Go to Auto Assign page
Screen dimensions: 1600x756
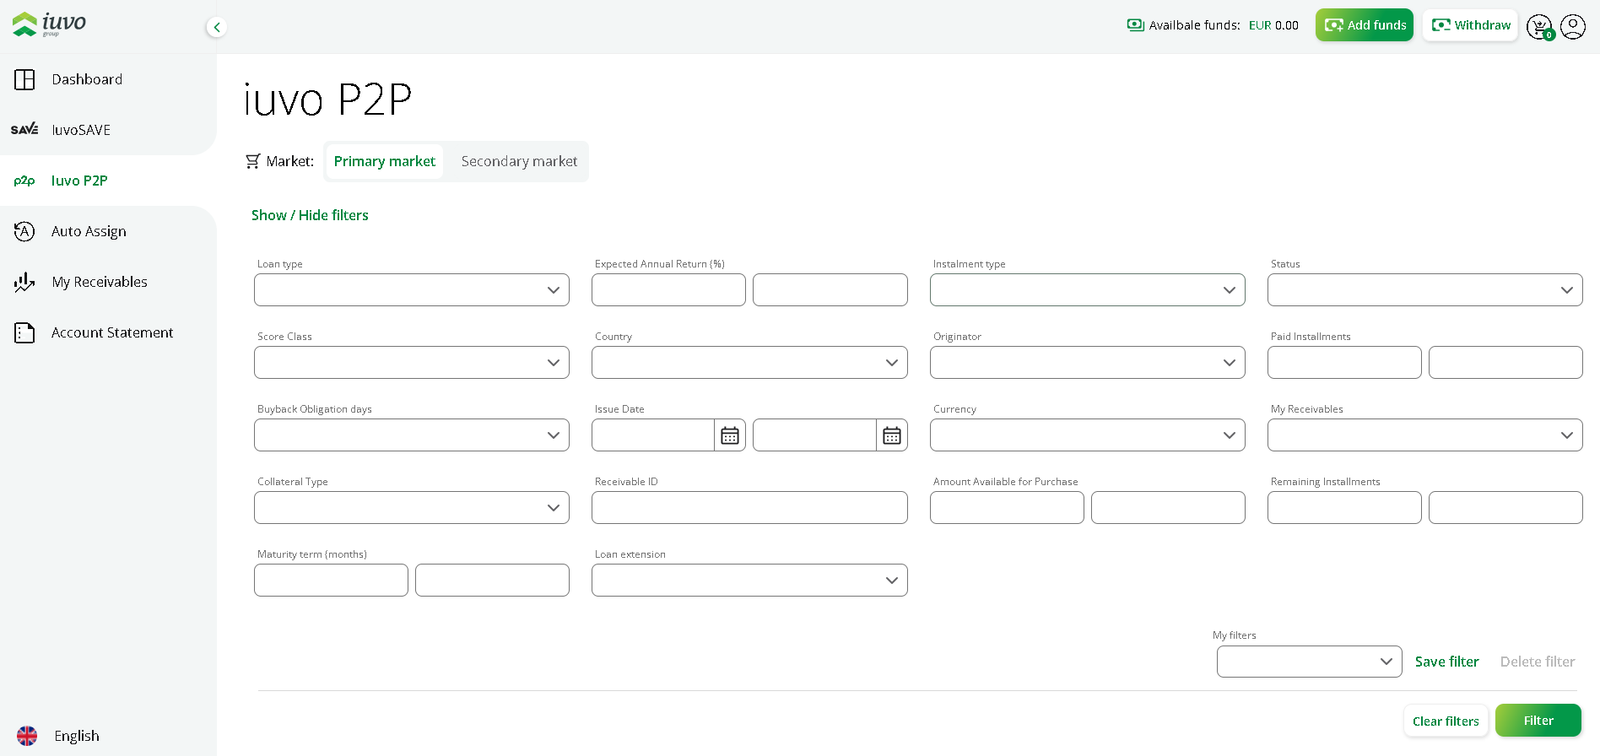(89, 231)
